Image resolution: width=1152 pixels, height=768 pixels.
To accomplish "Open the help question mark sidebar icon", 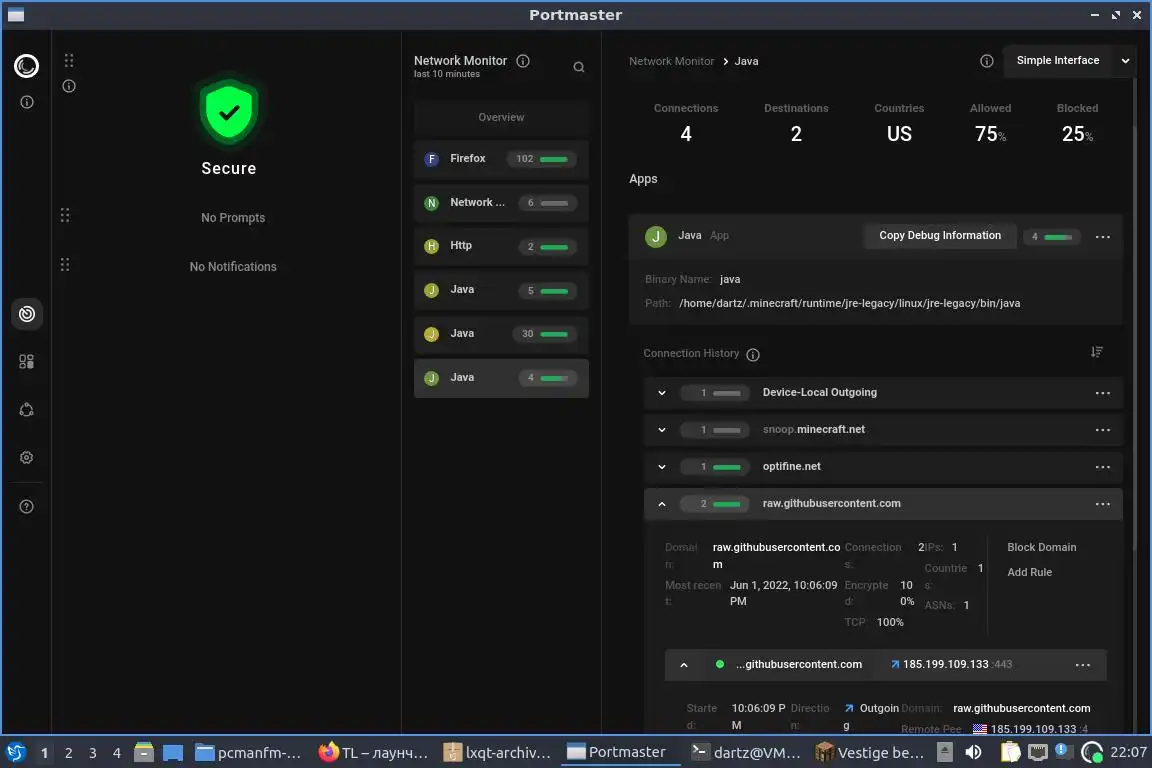I will [26, 506].
